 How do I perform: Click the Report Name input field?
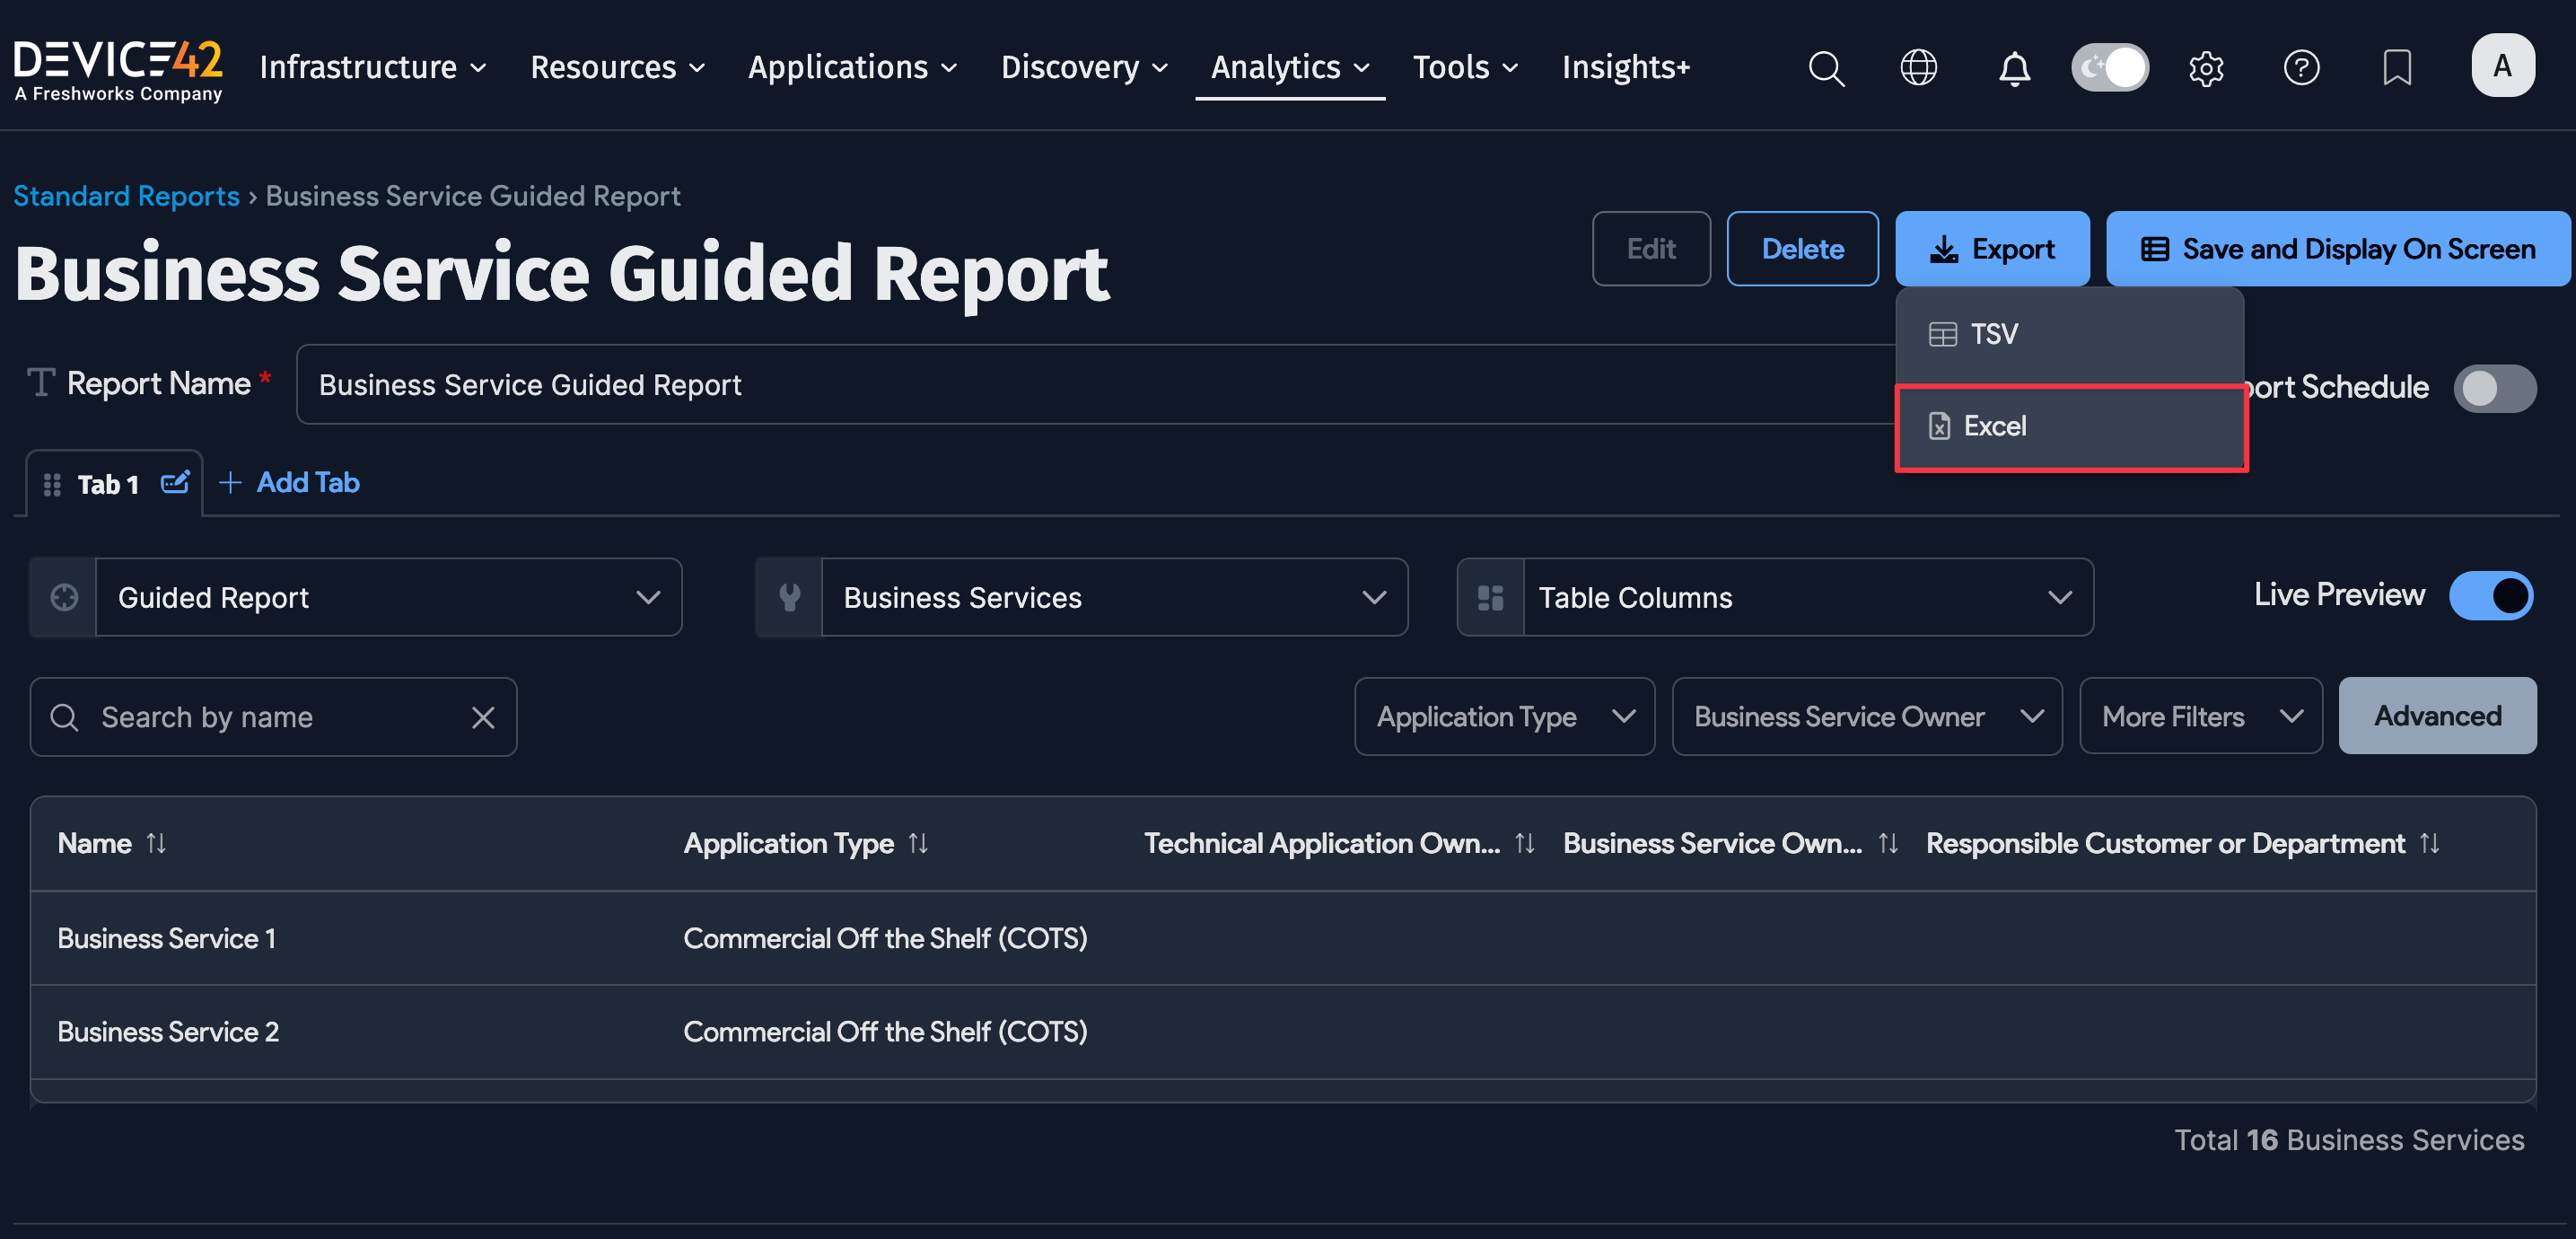click(1096, 385)
